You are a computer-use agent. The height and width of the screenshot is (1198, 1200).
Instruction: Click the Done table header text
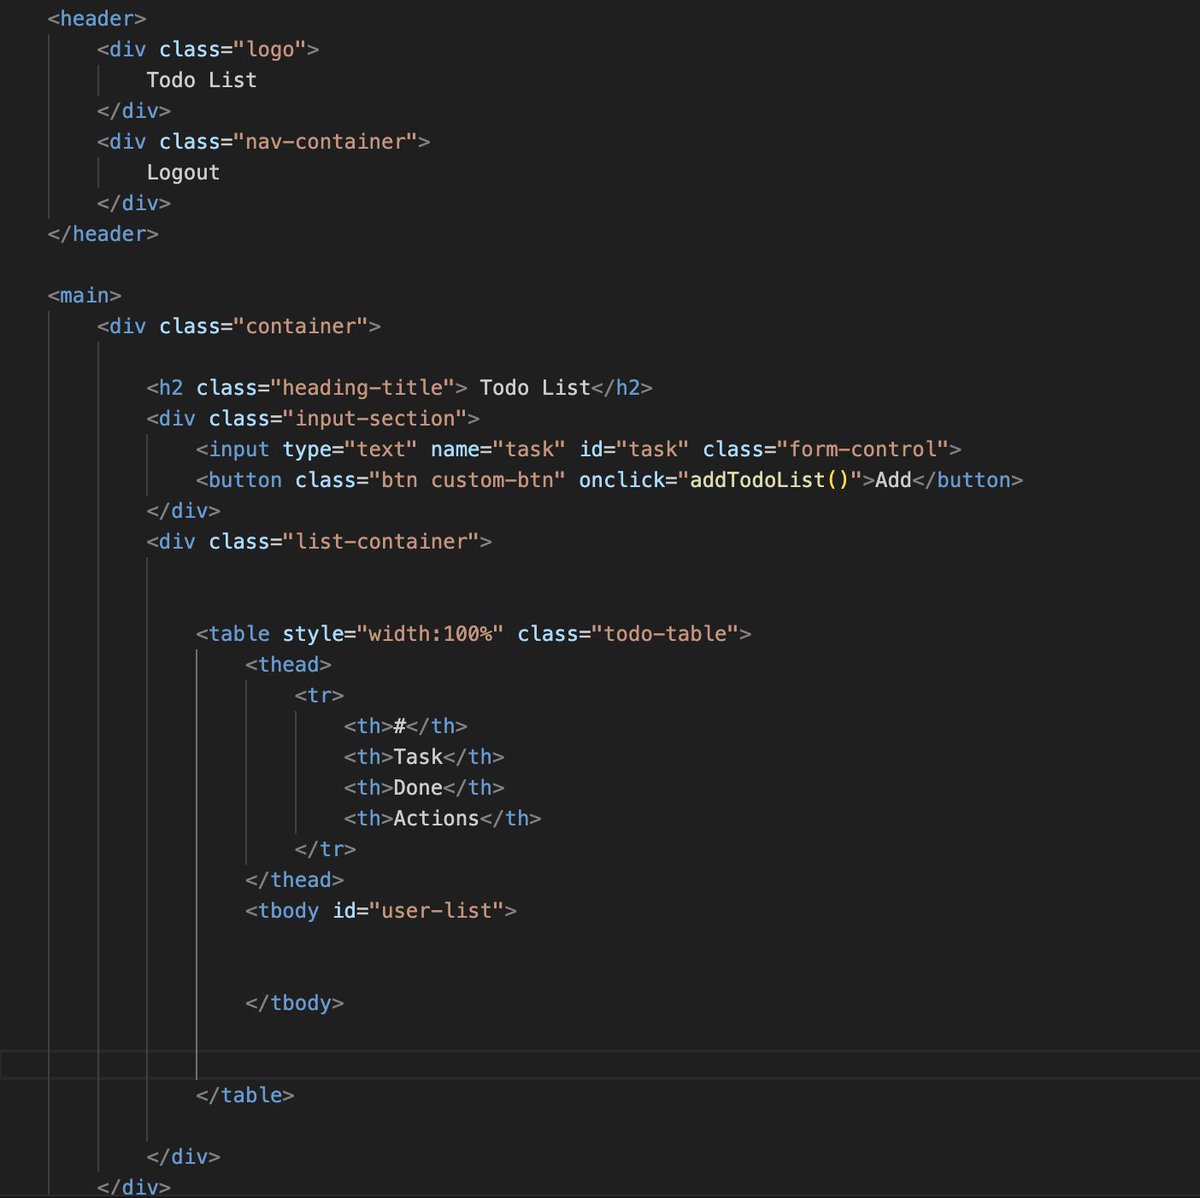[x=418, y=787]
